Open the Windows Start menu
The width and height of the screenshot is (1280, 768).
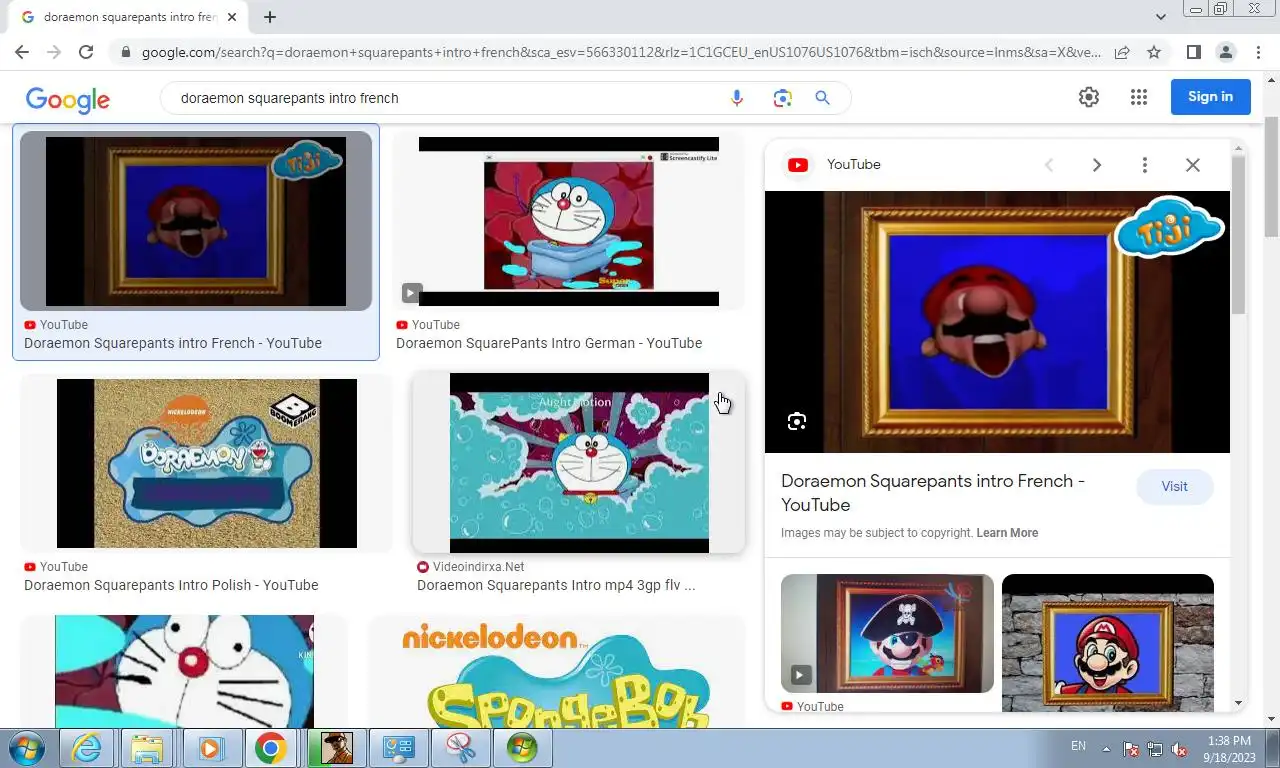(x=27, y=748)
